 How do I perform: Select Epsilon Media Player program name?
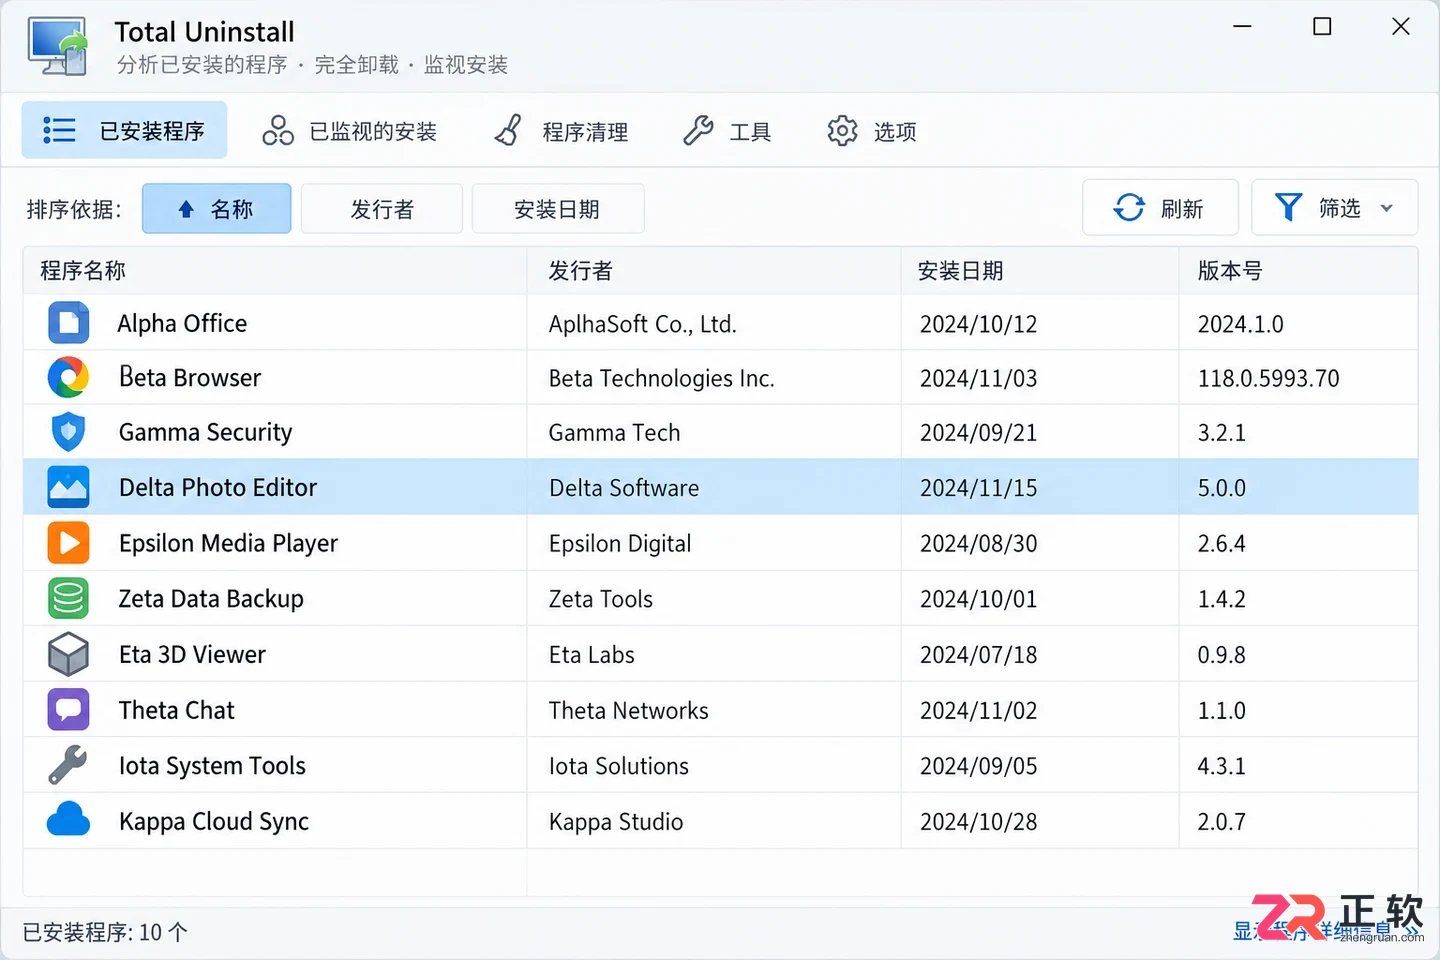click(x=229, y=543)
